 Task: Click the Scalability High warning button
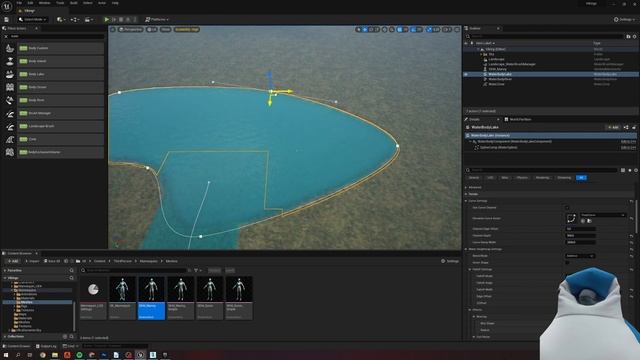point(187,29)
